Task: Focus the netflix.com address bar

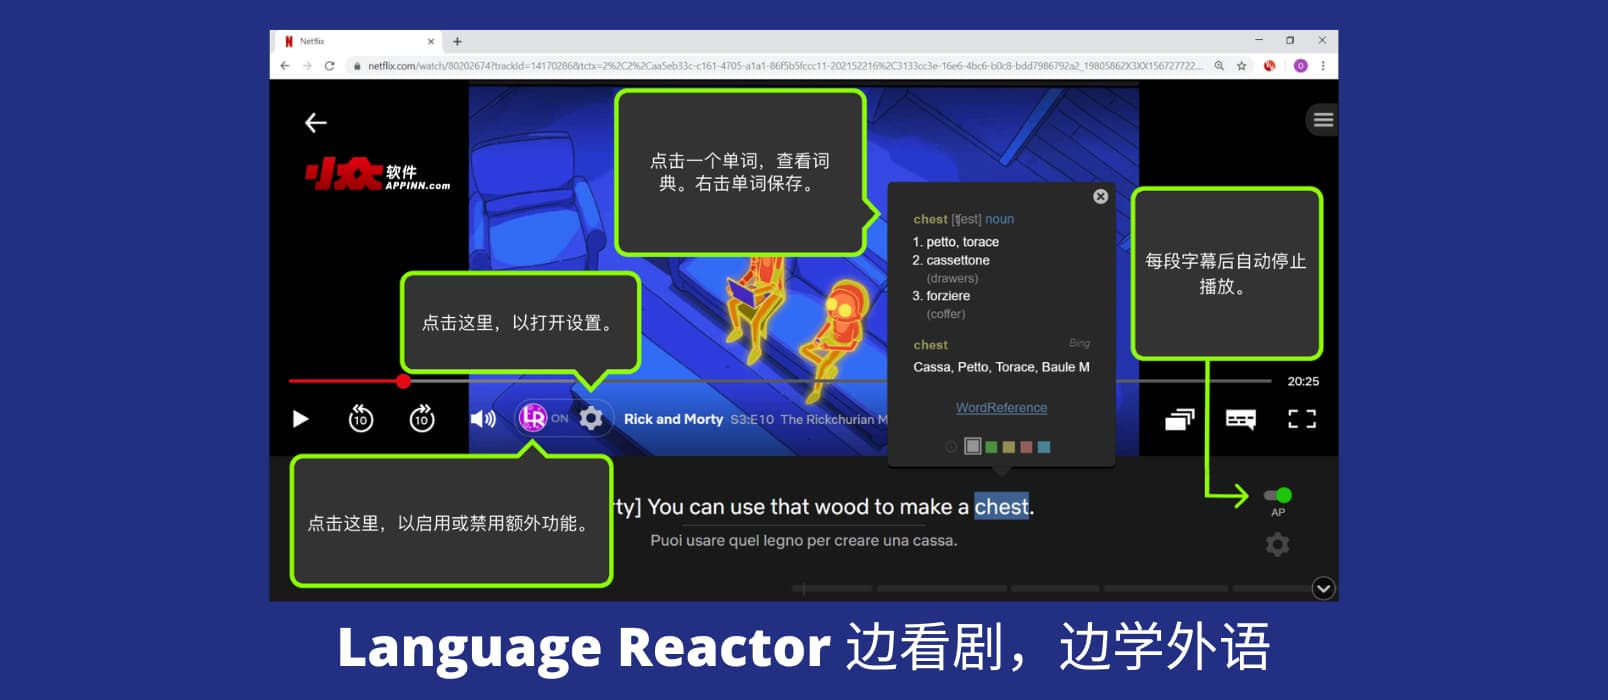Action: pyautogui.click(x=785, y=66)
